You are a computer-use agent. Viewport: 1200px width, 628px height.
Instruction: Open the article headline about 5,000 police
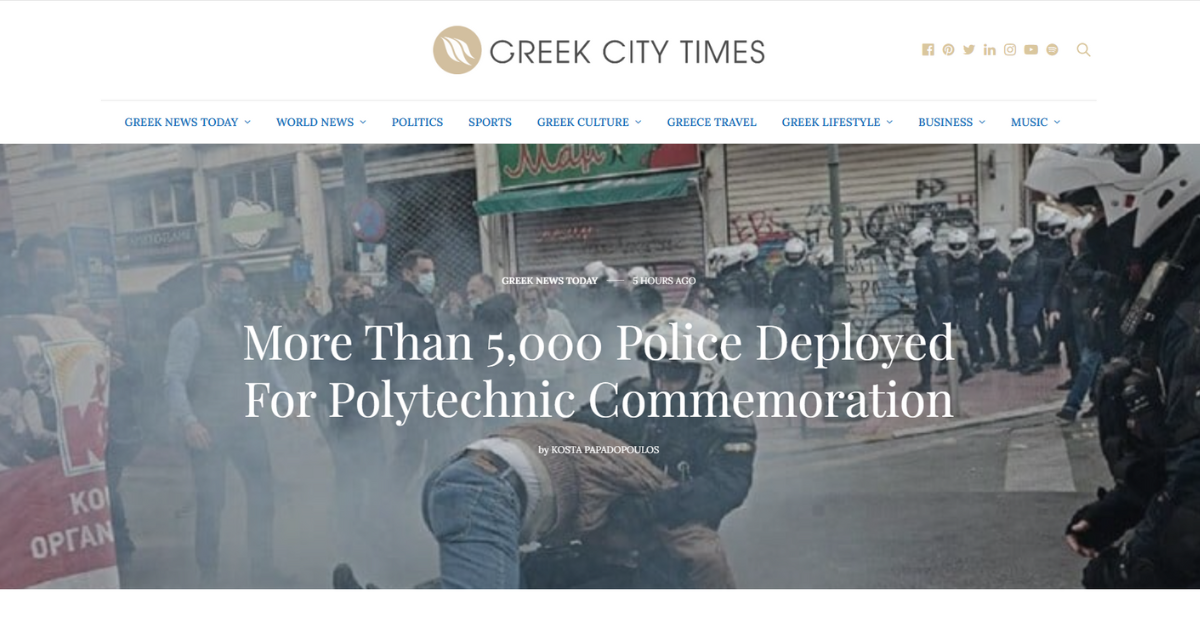[x=599, y=371]
